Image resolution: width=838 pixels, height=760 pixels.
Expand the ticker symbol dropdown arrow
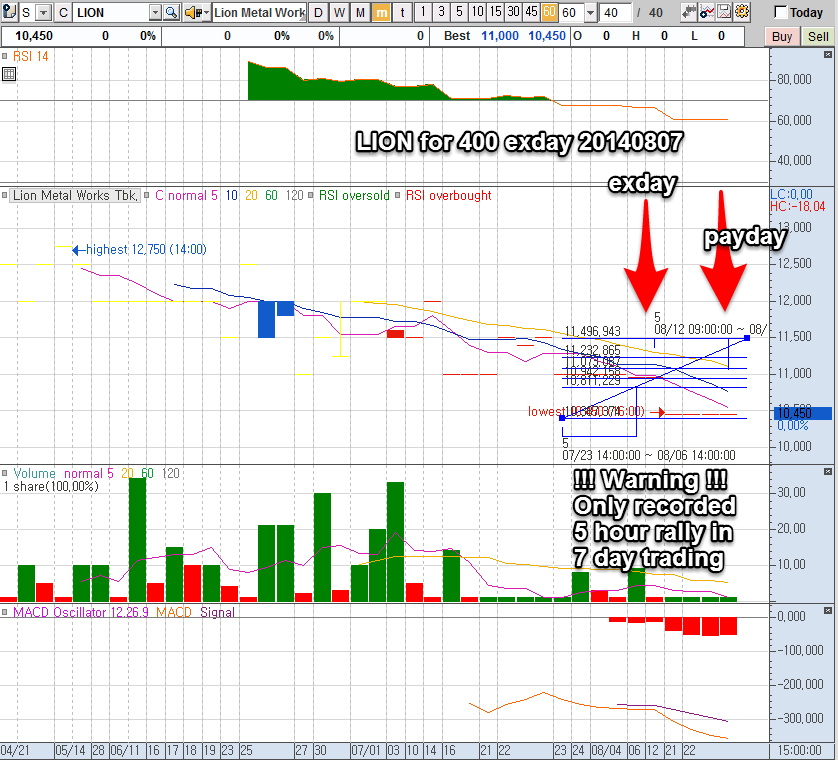tap(155, 12)
